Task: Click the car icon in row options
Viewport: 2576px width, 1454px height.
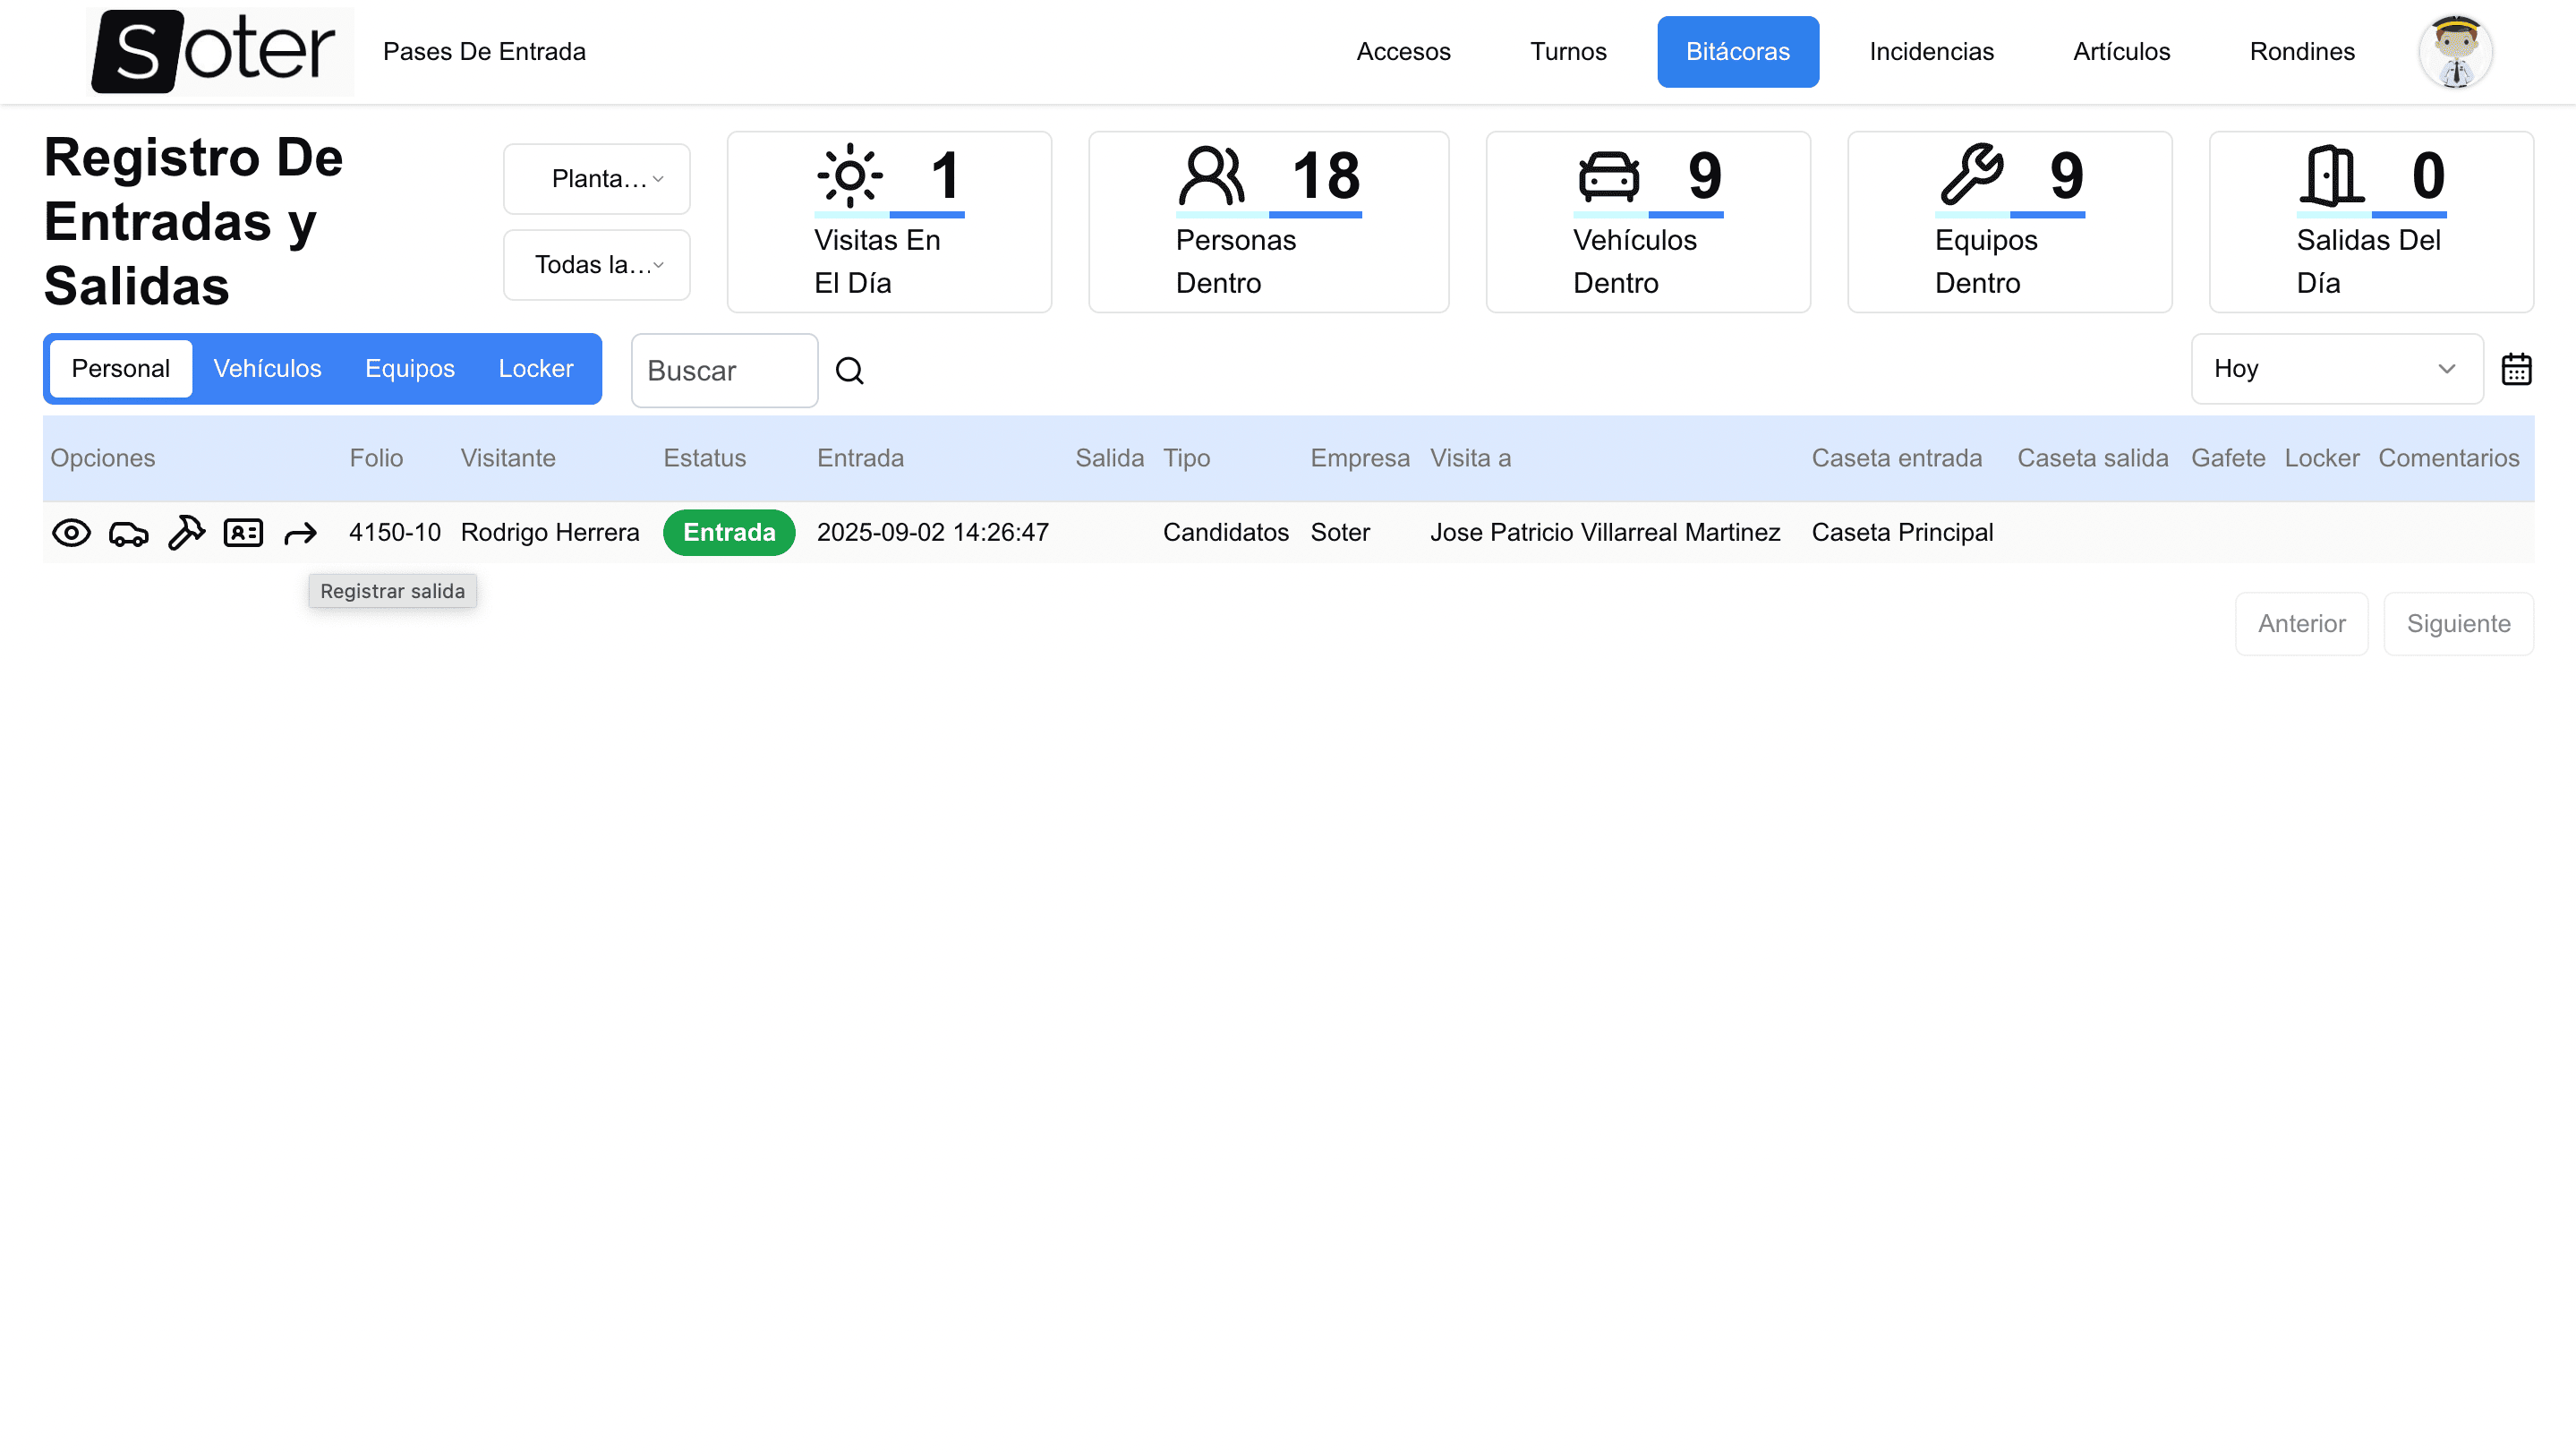Action: pos(128,533)
